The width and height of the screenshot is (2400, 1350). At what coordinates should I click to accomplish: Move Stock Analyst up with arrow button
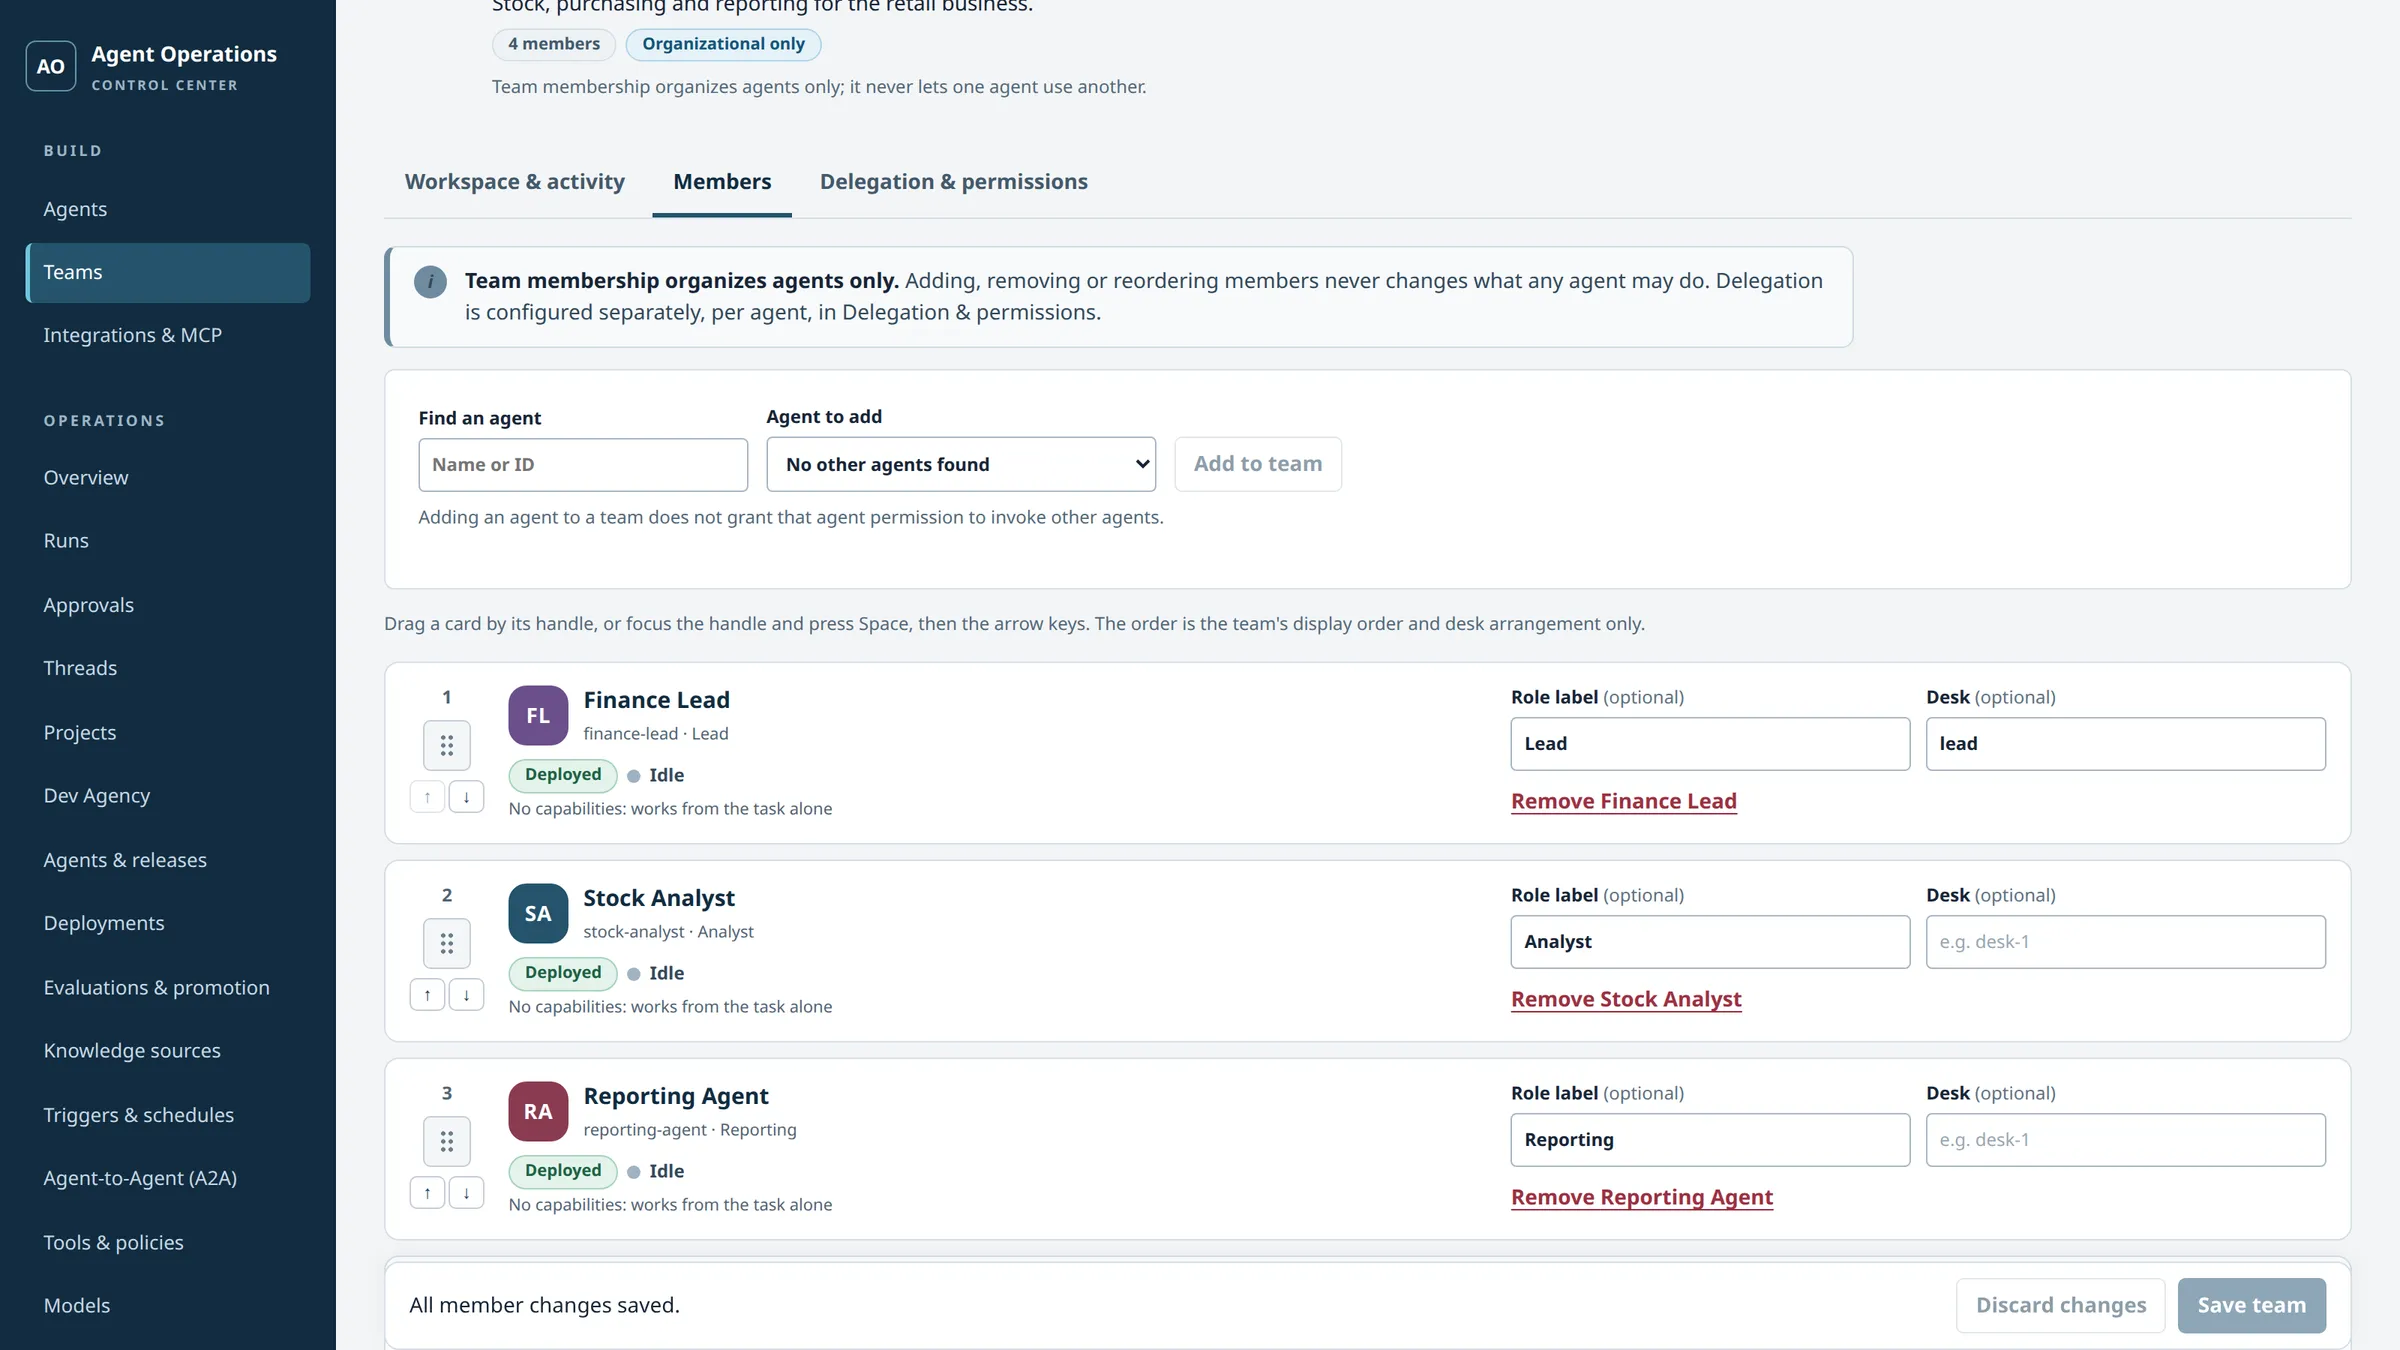click(427, 995)
